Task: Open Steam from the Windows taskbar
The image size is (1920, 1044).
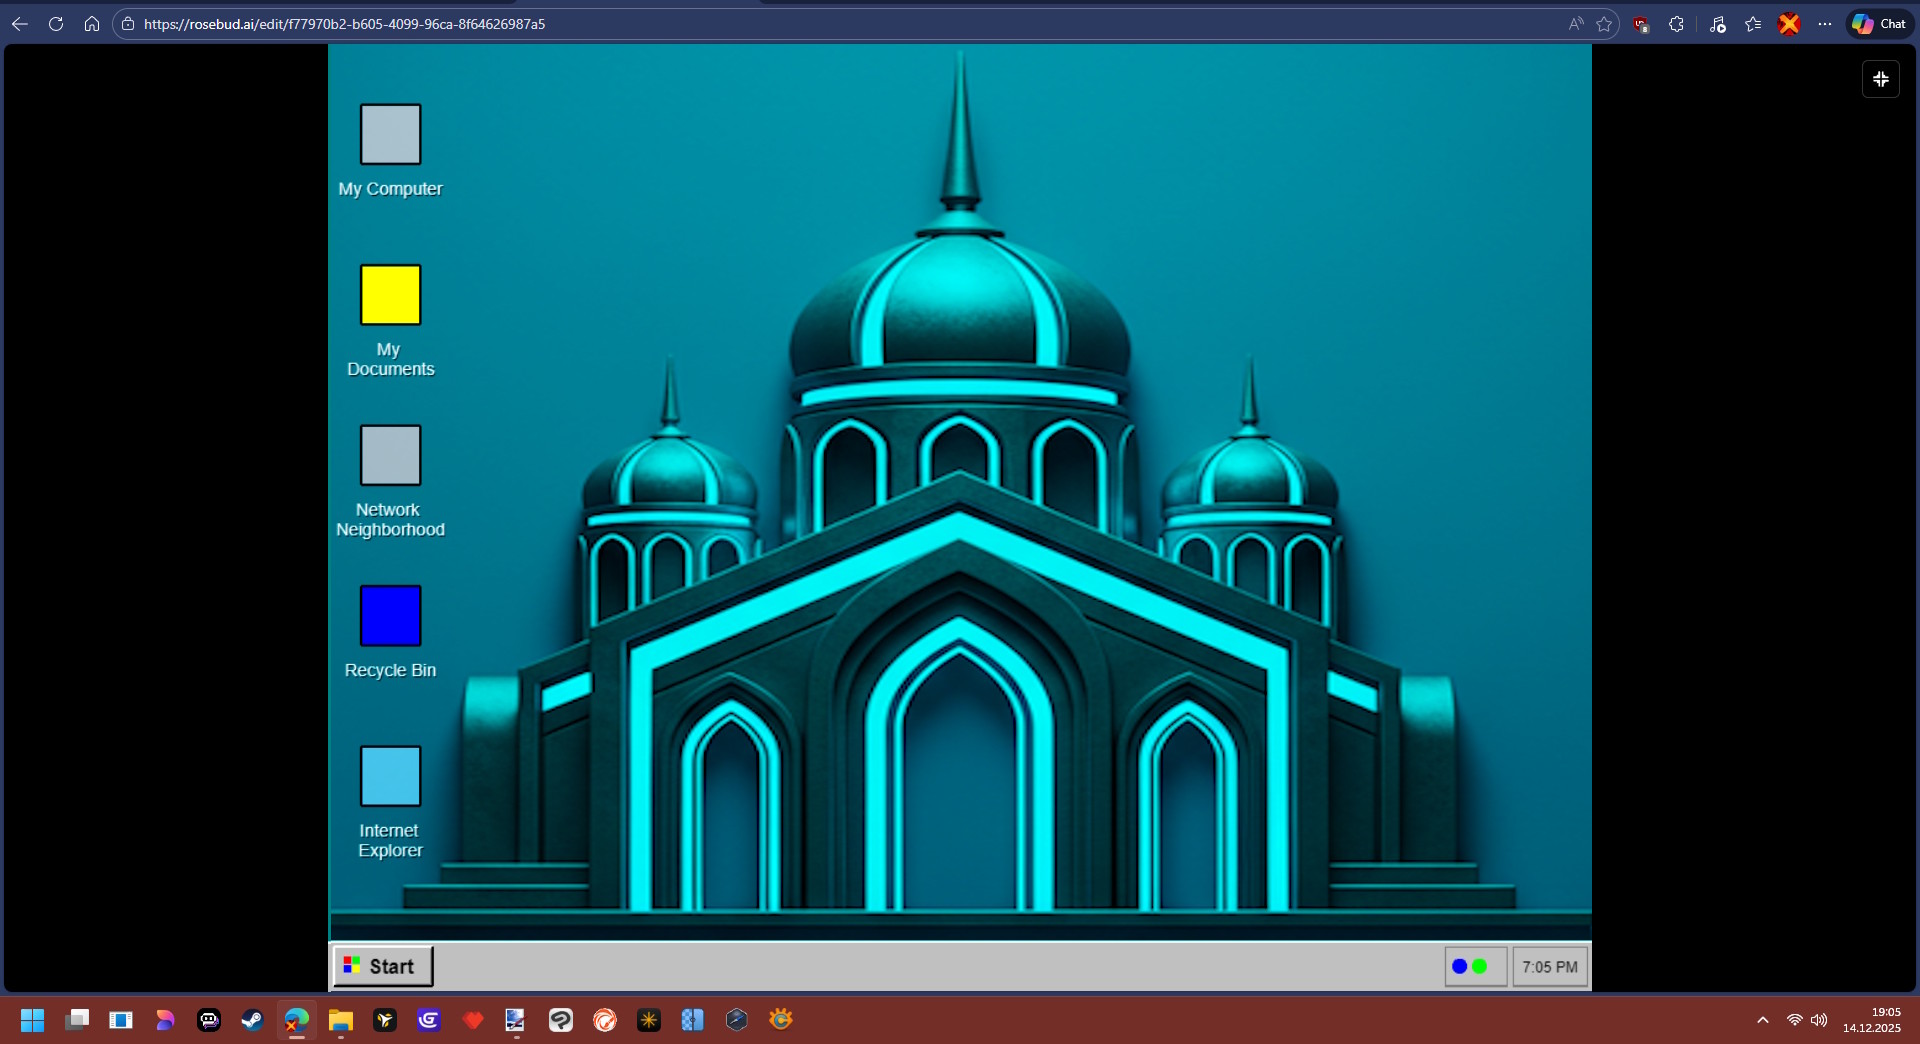Action: [x=252, y=1020]
